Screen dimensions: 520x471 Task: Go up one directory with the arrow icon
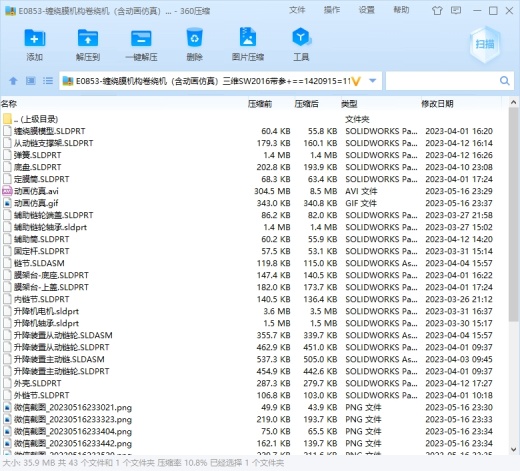coord(13,81)
